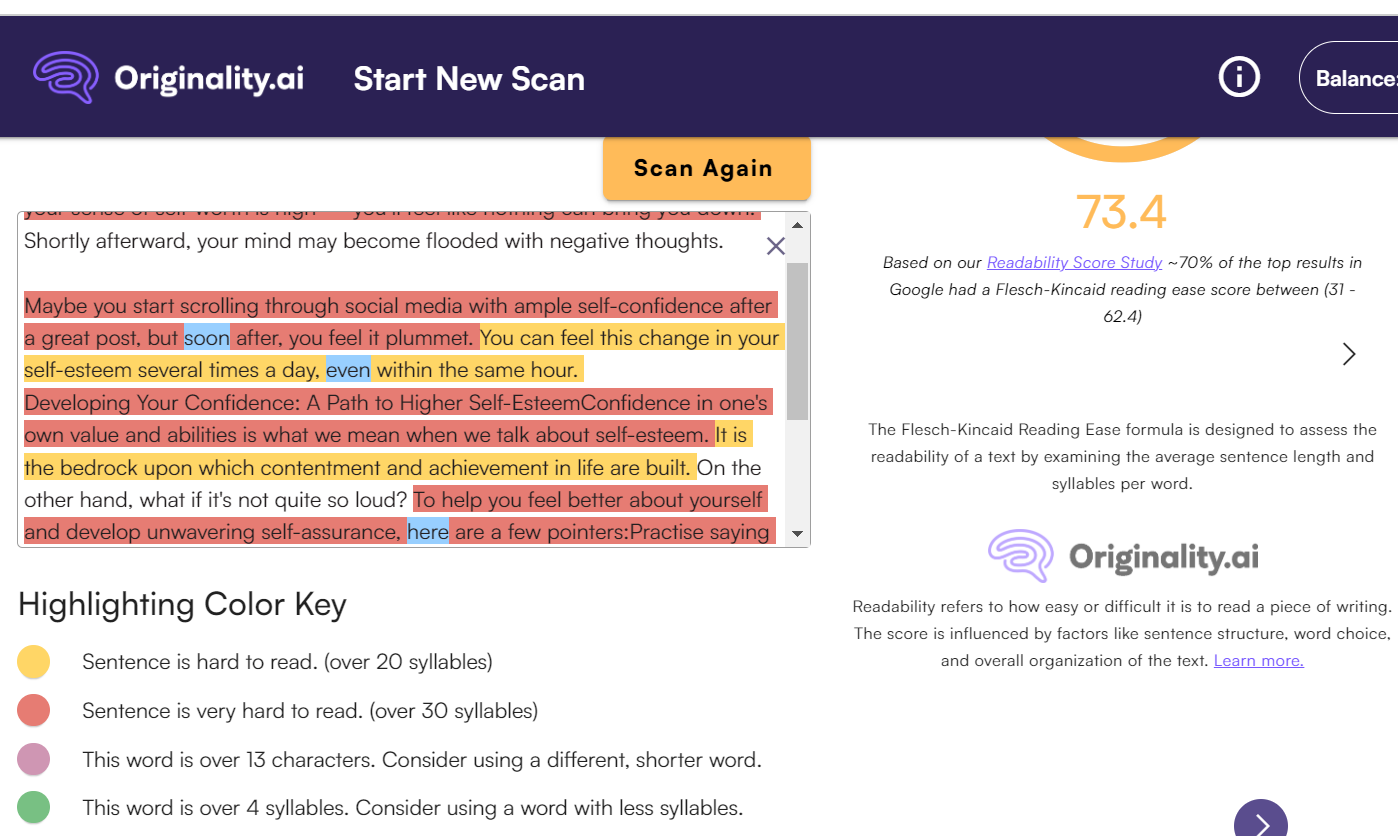Go to next slide using the right chevron
The image size is (1398, 836).
pyautogui.click(x=1349, y=354)
